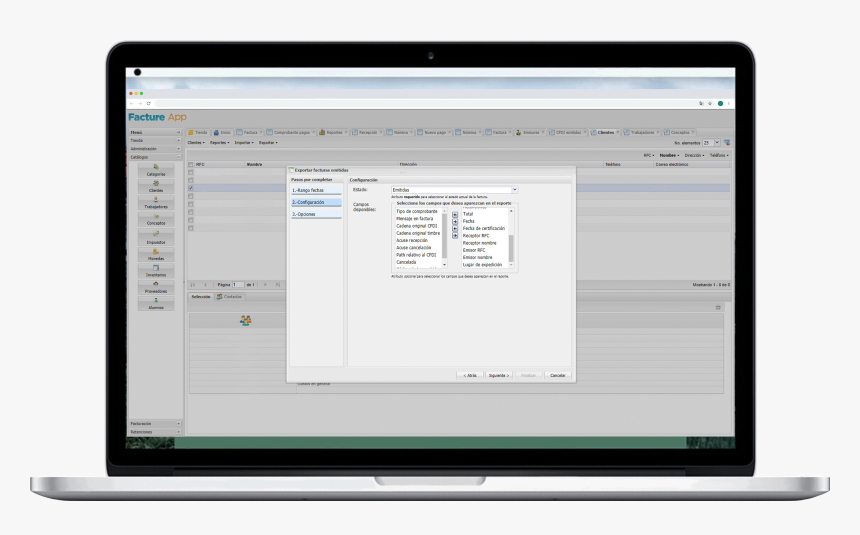Toggle the fifth row checkbox in Clientes grid
Viewport: 860px width, 535px height.
(x=191, y=204)
